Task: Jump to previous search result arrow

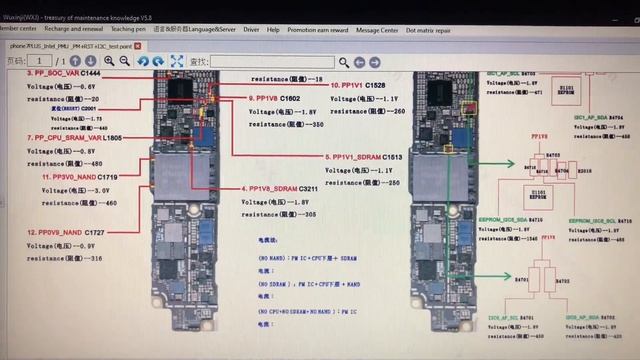Action: click(360, 62)
